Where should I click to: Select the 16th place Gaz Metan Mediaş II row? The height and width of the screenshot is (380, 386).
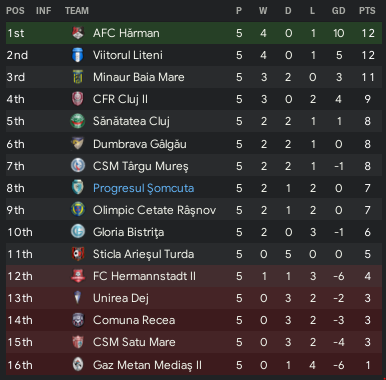[194, 364]
